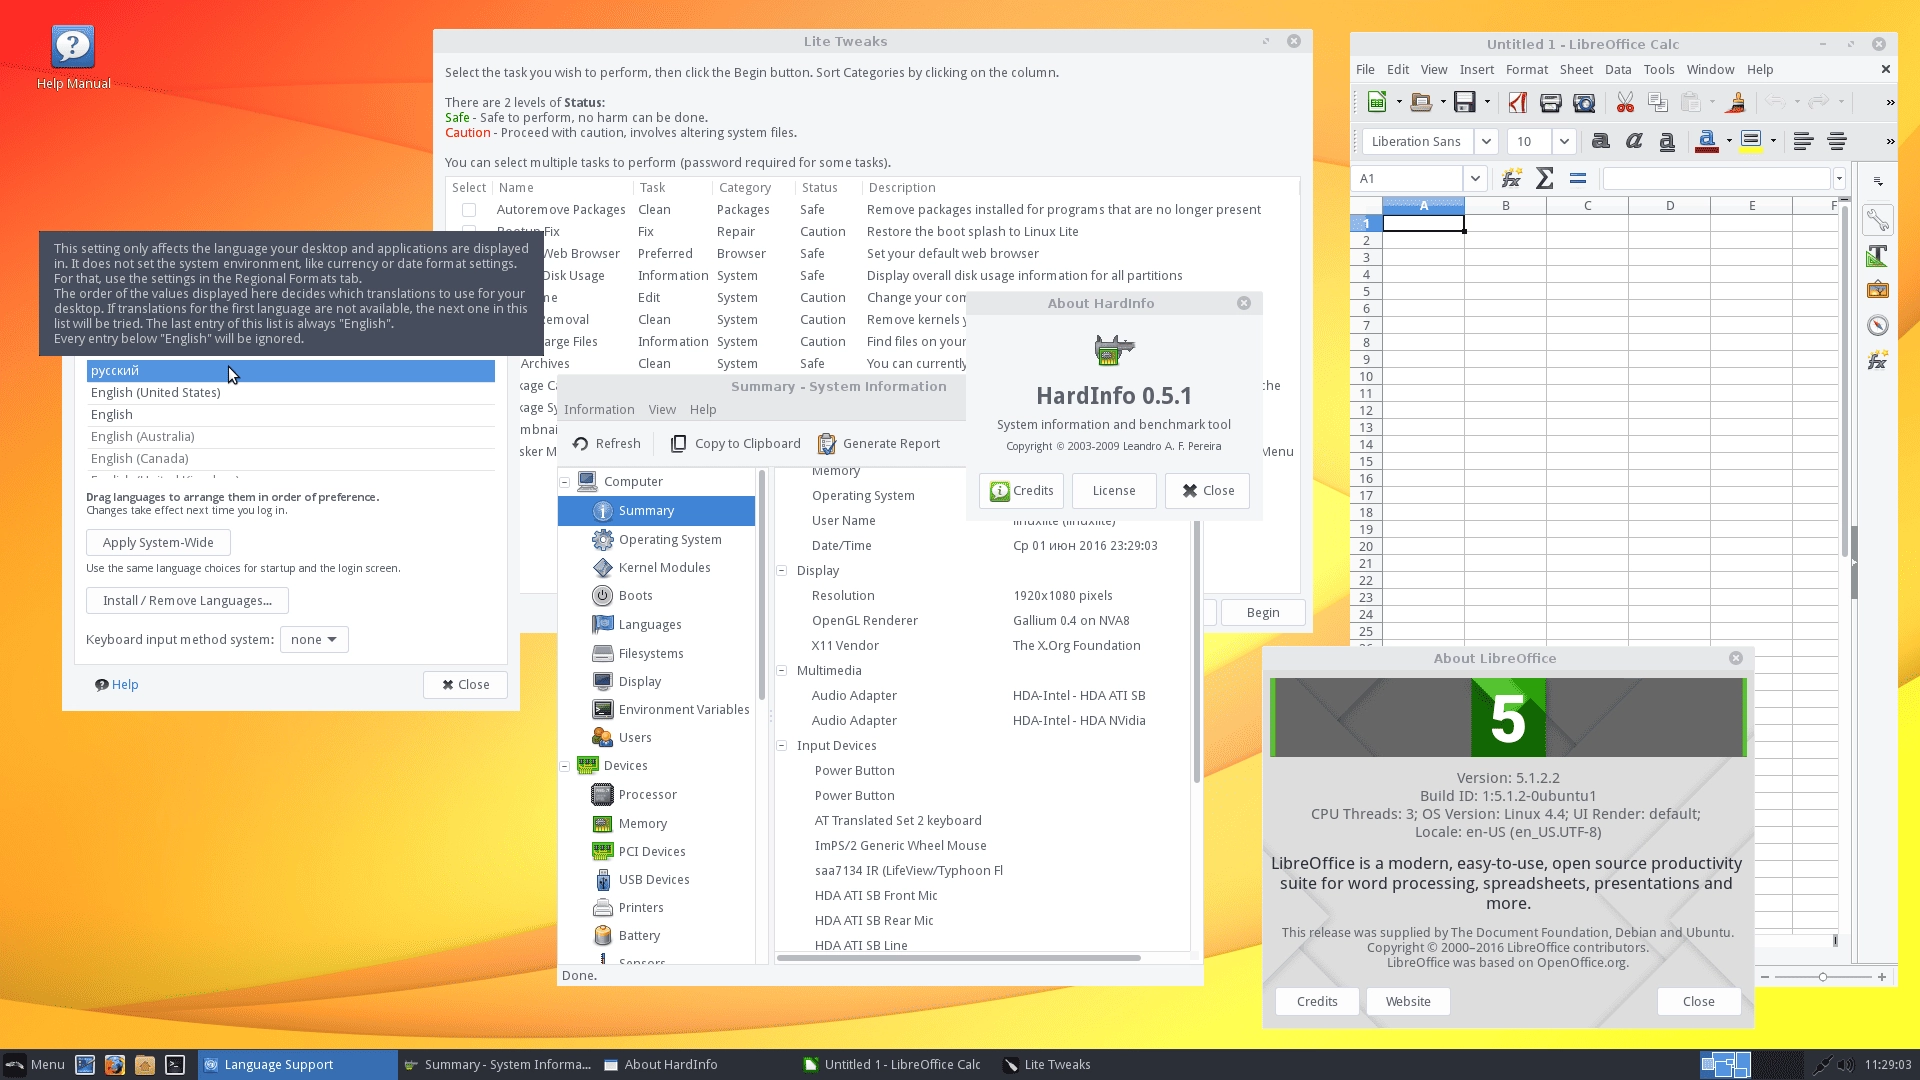
Task: Toggle Italic formatting in Calc
Action: click(1634, 141)
